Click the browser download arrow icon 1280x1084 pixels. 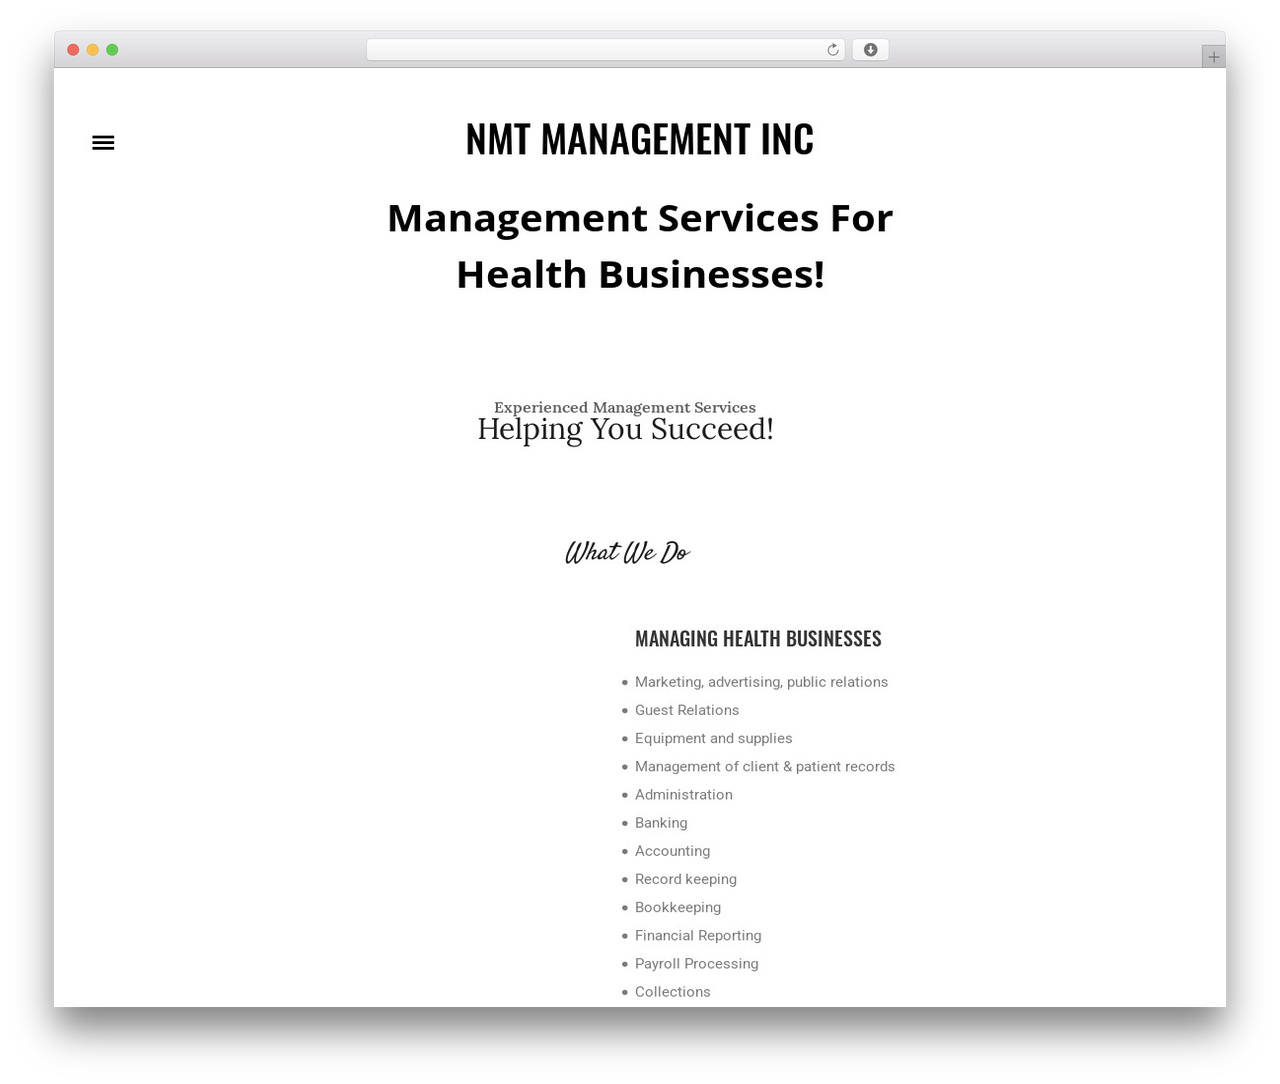tap(870, 50)
